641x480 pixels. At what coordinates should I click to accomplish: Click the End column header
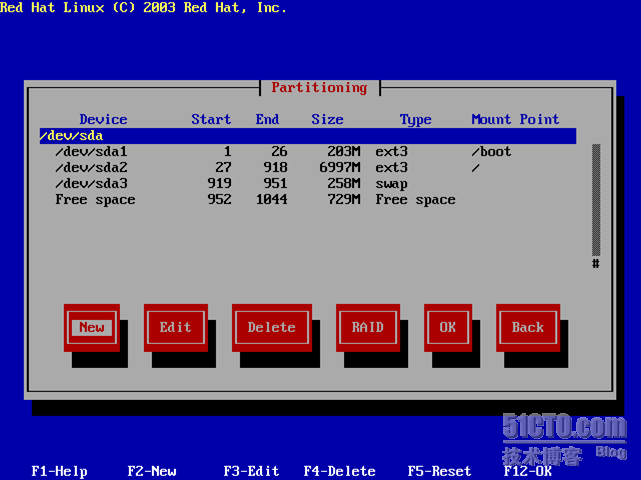267,119
